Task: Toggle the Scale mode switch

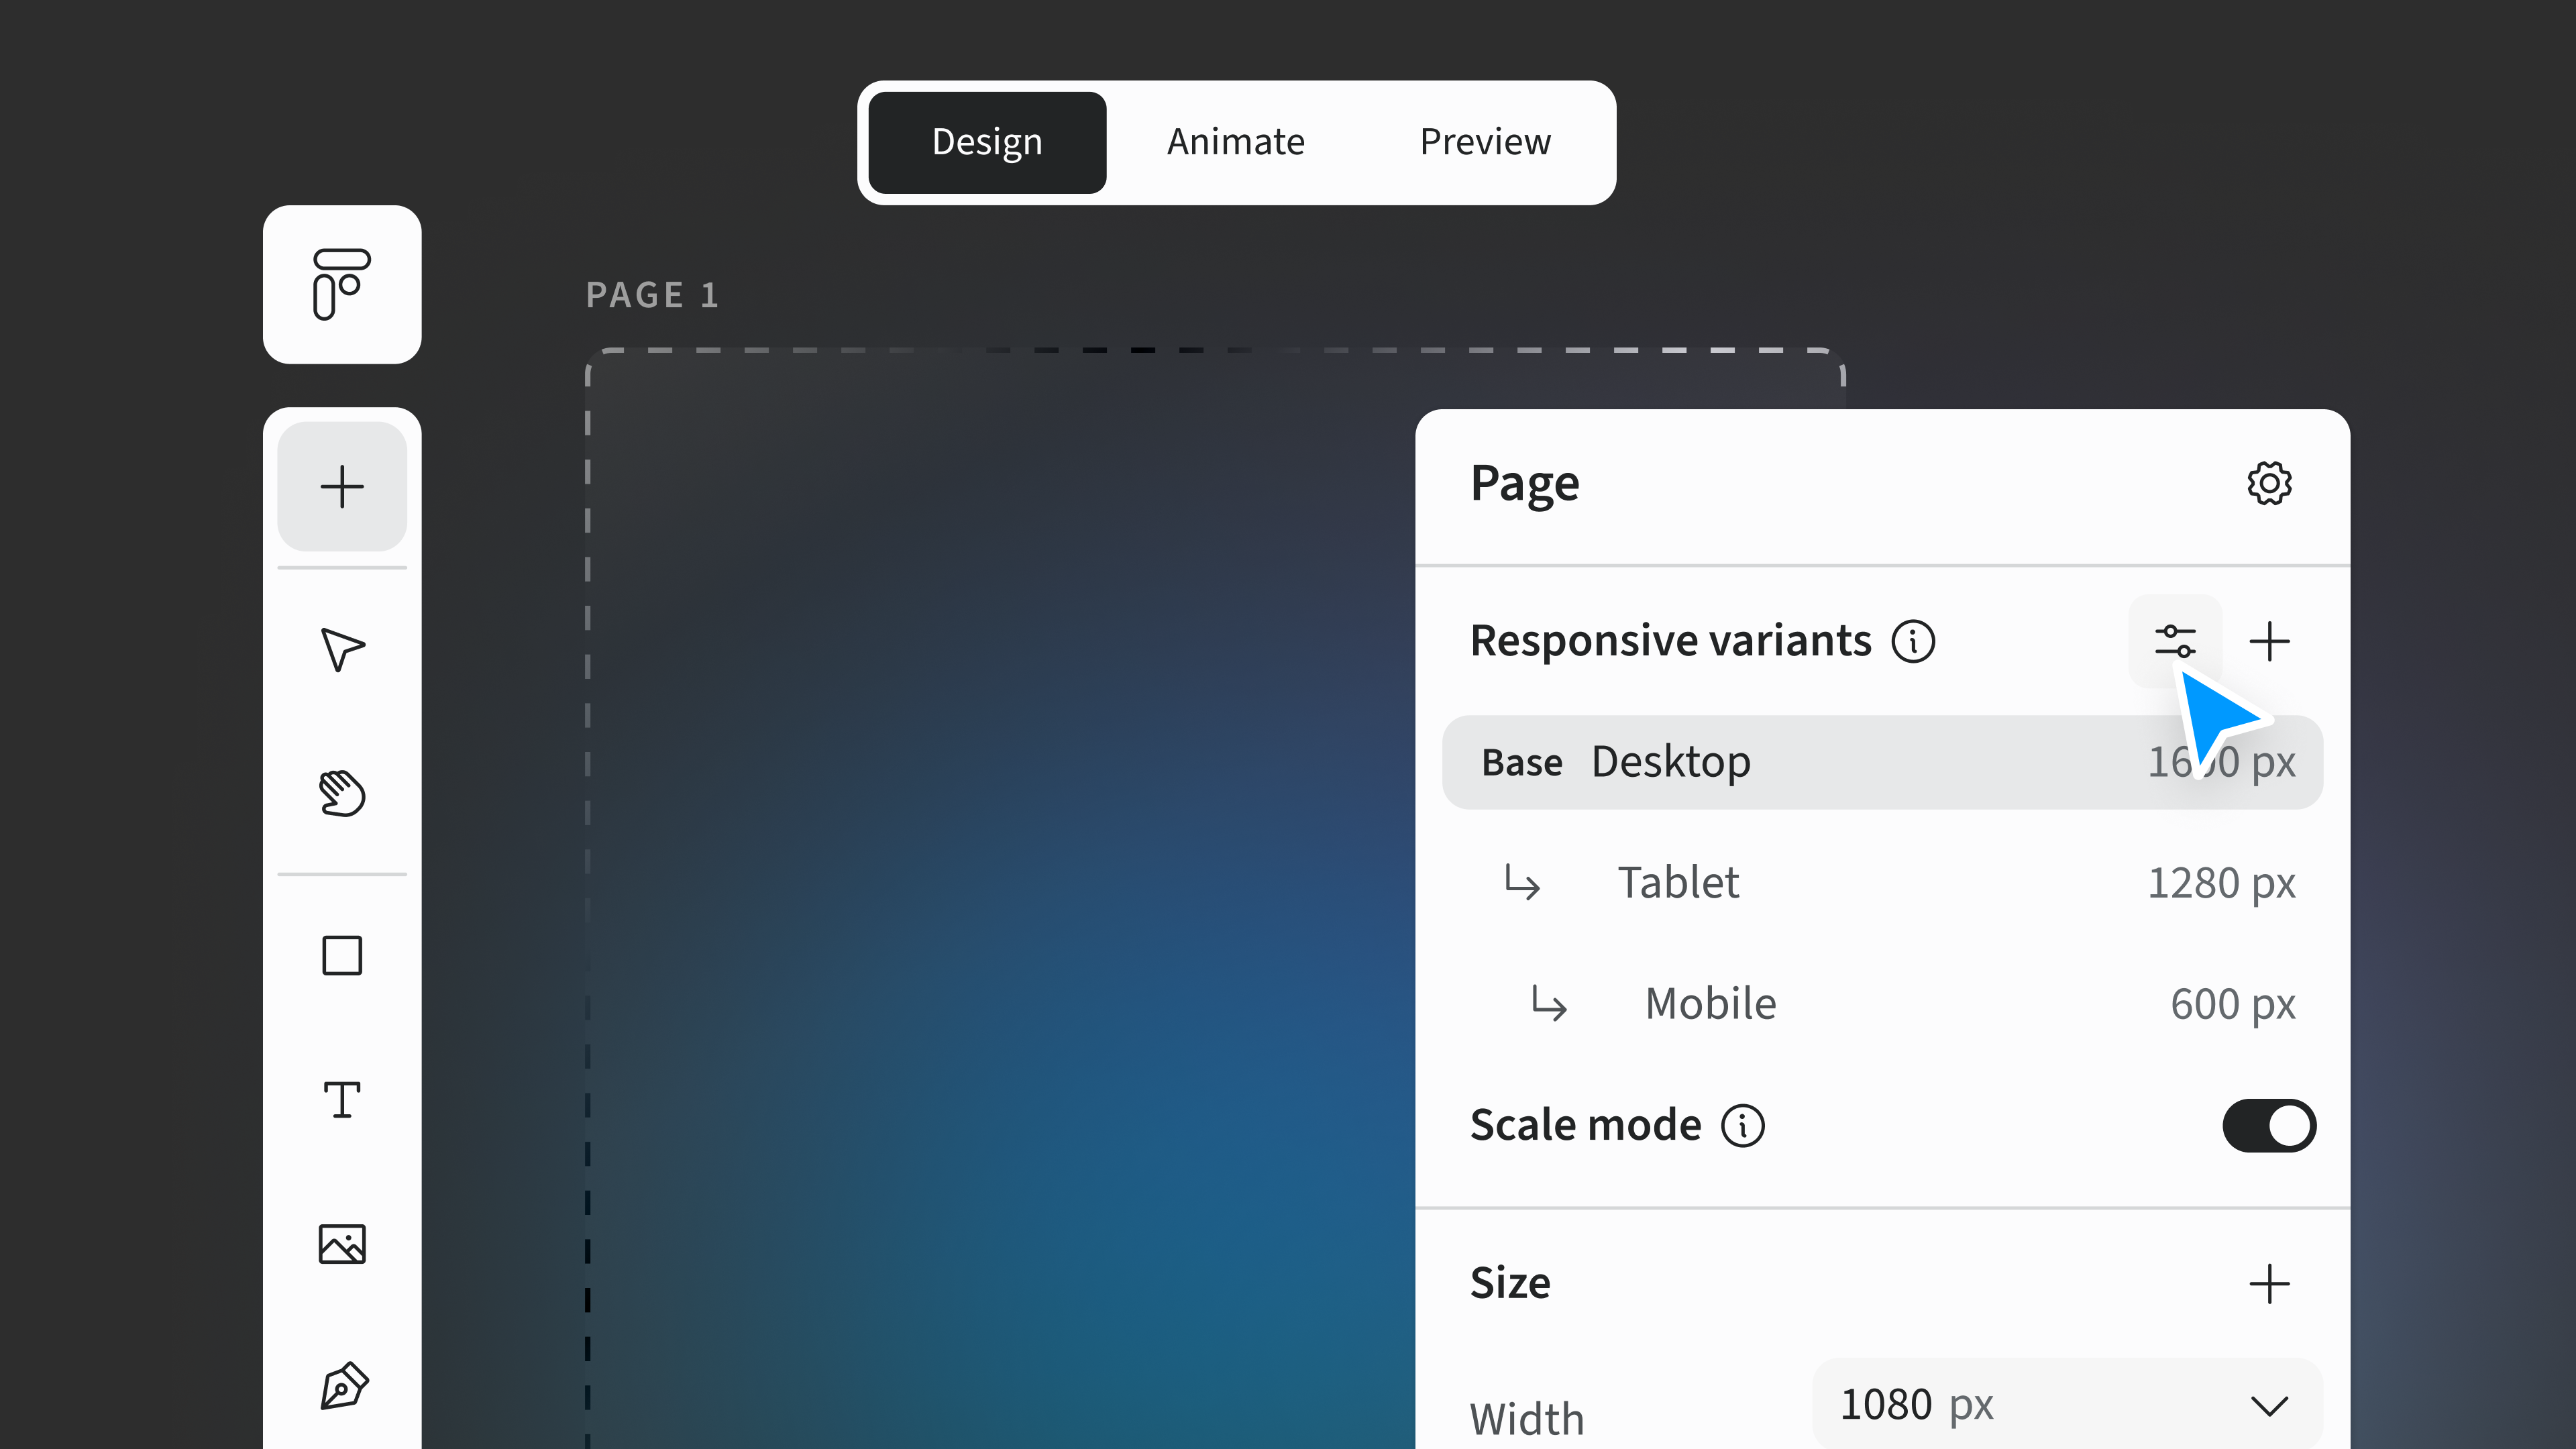Action: coord(2269,1126)
